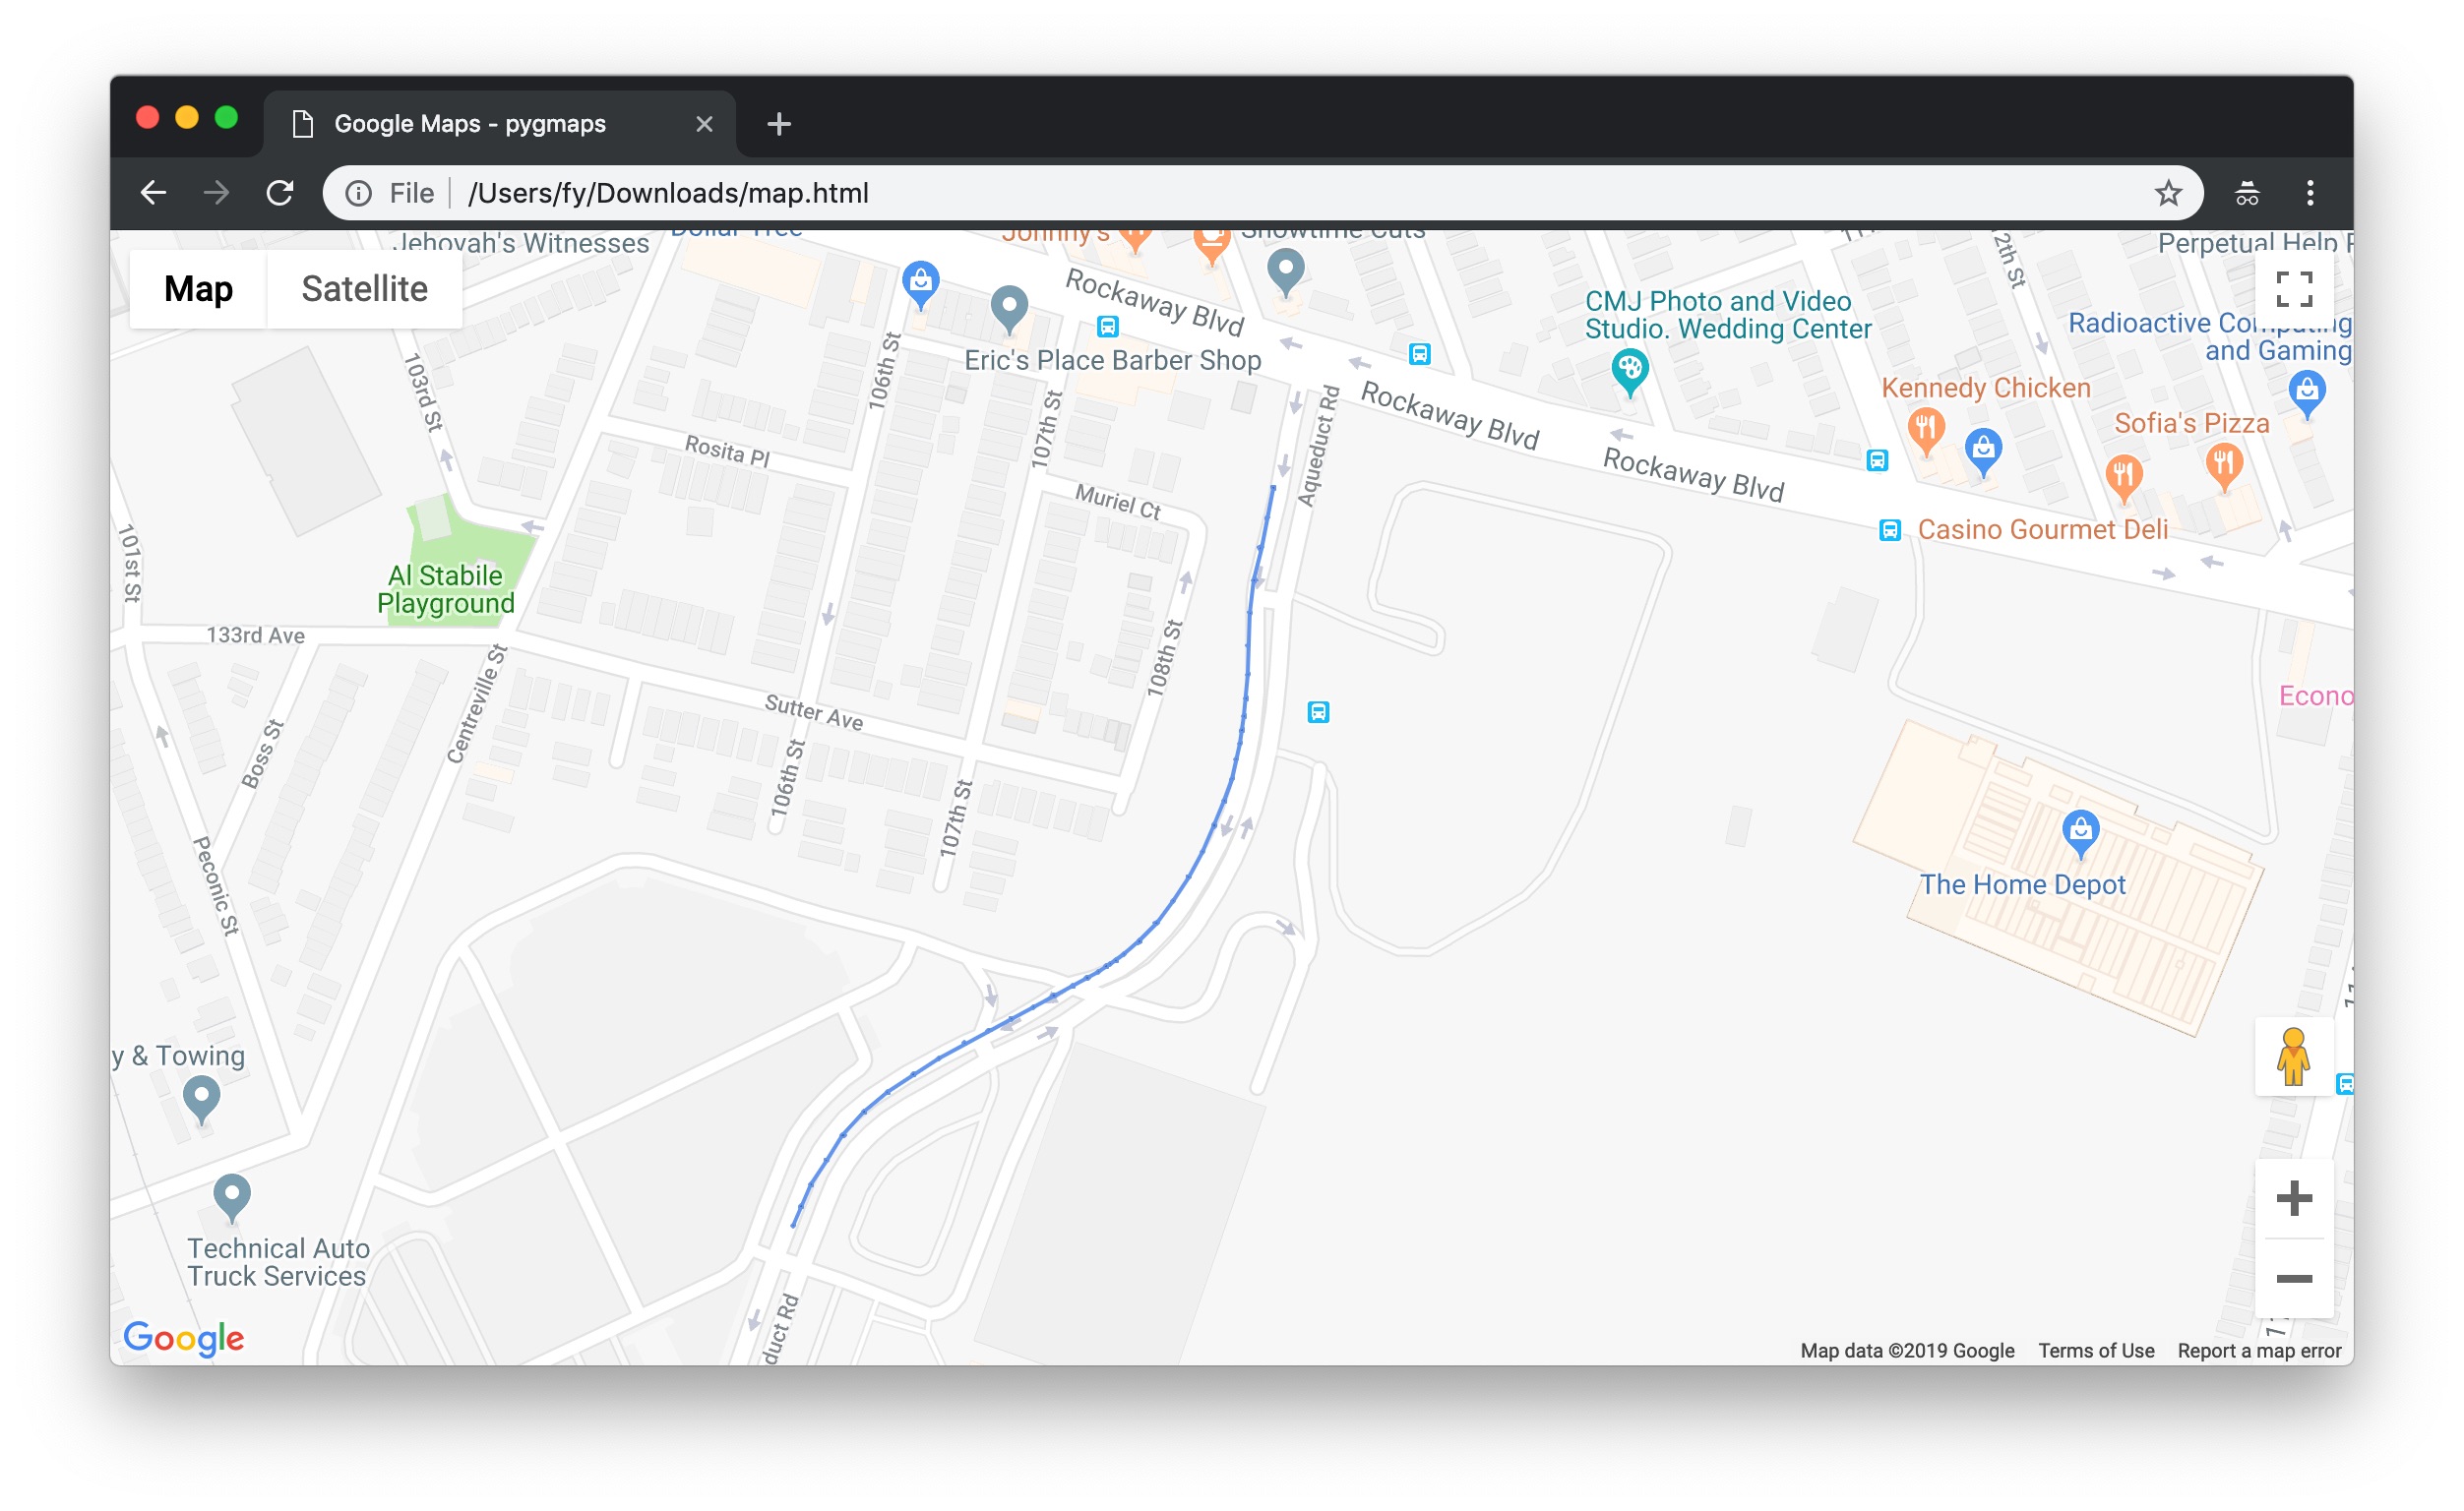The height and width of the screenshot is (1511, 2464).
Task: Select the Google Maps - pygmaps tab
Action: pos(470,124)
